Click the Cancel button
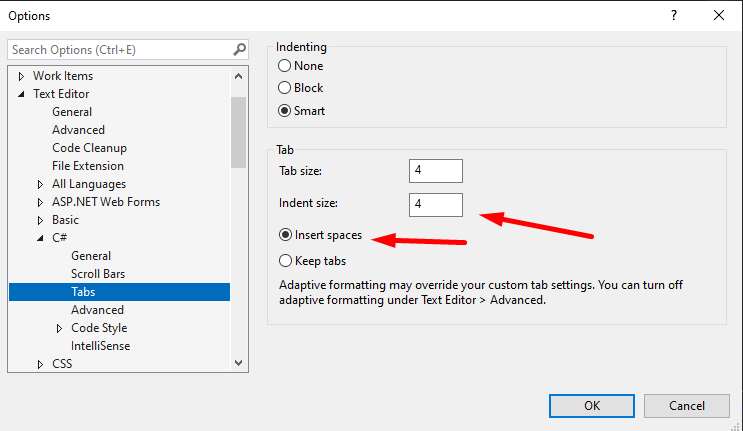The width and height of the screenshot is (743, 431). [x=686, y=405]
